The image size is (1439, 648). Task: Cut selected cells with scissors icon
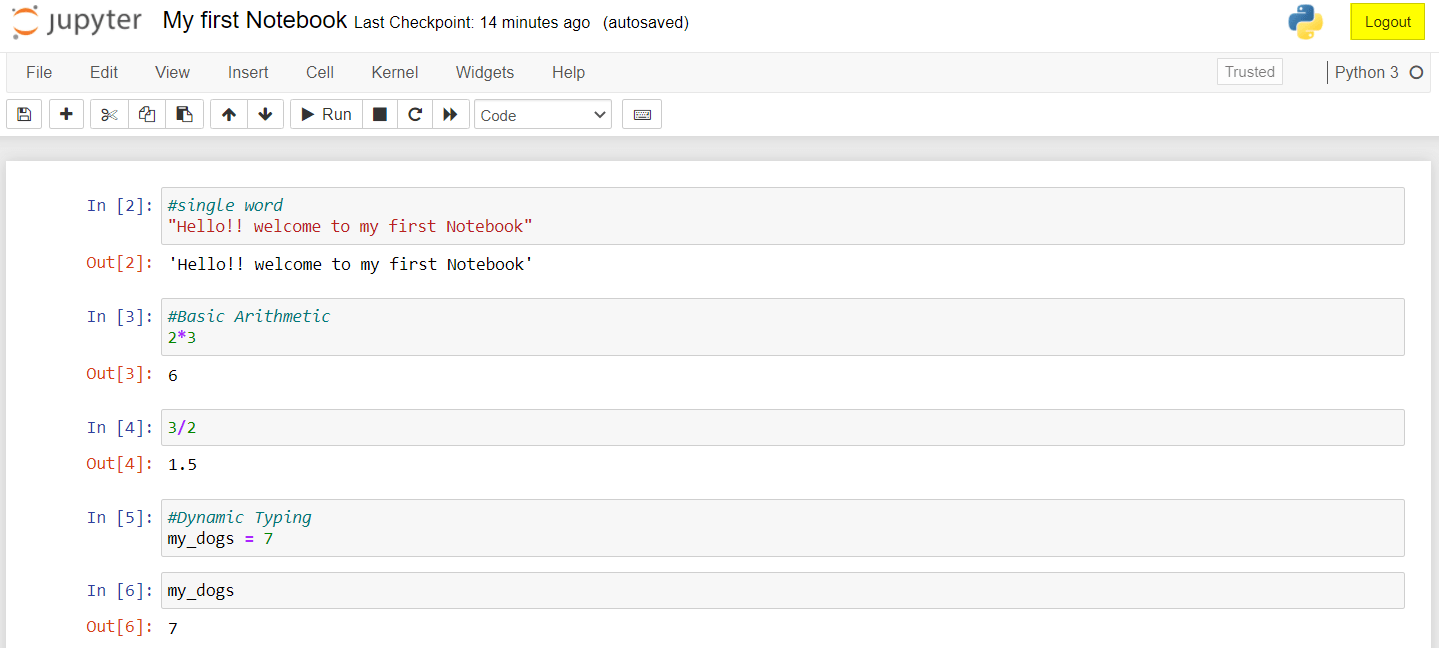point(109,115)
